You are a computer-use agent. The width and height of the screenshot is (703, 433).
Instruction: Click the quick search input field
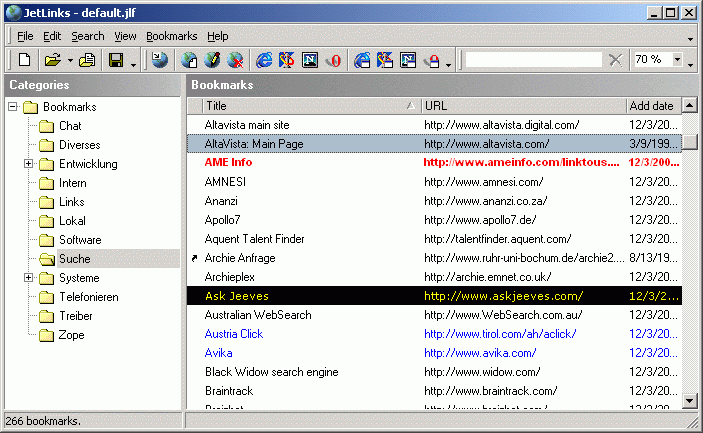[x=534, y=60]
